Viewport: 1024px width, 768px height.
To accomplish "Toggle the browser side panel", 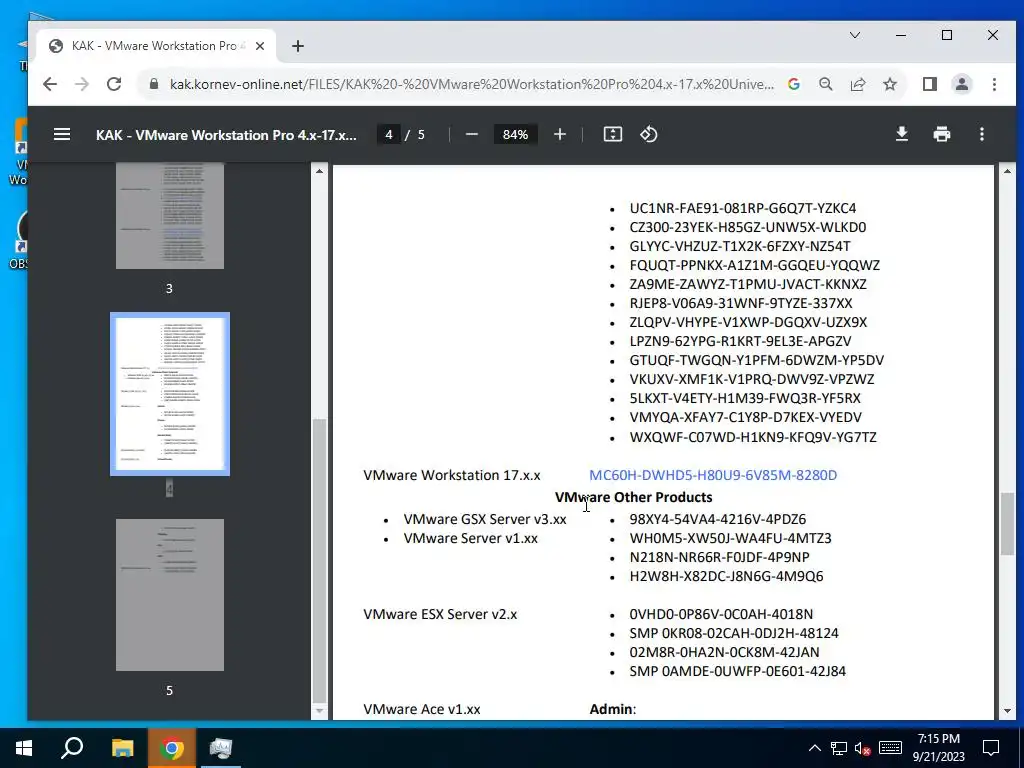I will (x=930, y=84).
